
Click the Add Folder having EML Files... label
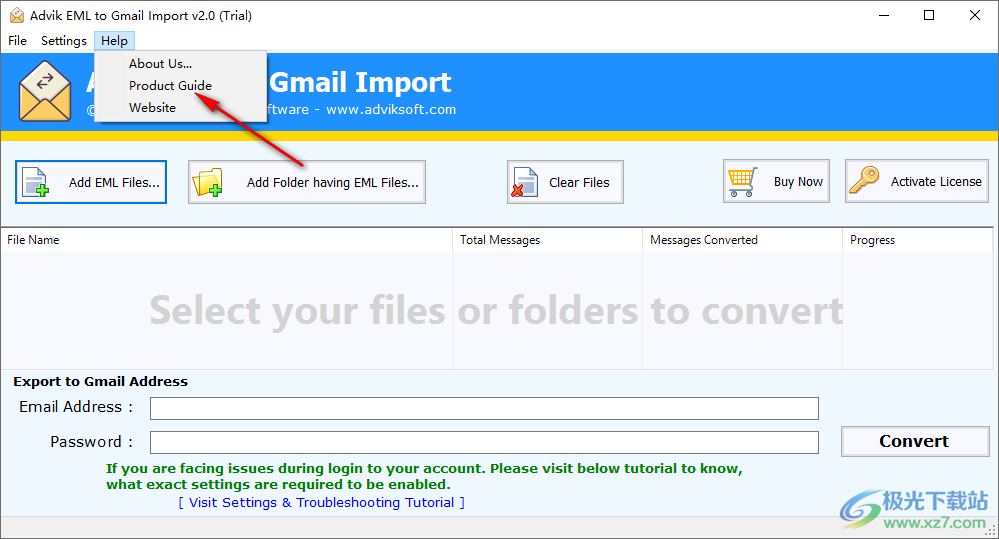(x=333, y=183)
